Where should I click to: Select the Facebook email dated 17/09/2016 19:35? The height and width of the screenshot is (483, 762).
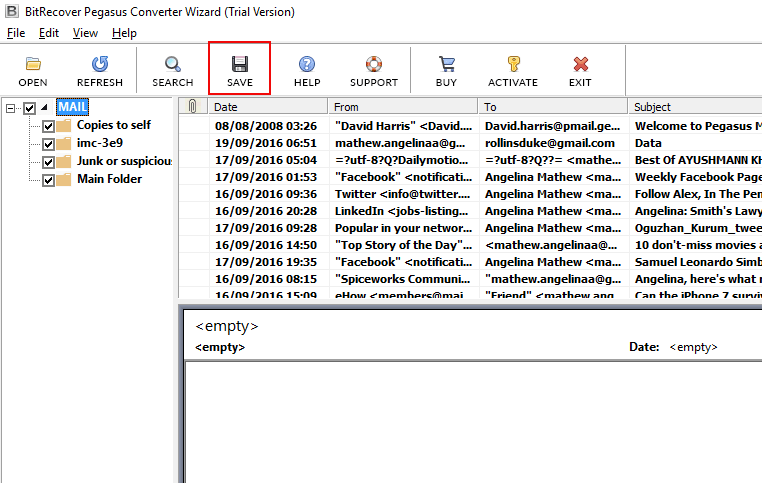[x=470, y=262]
